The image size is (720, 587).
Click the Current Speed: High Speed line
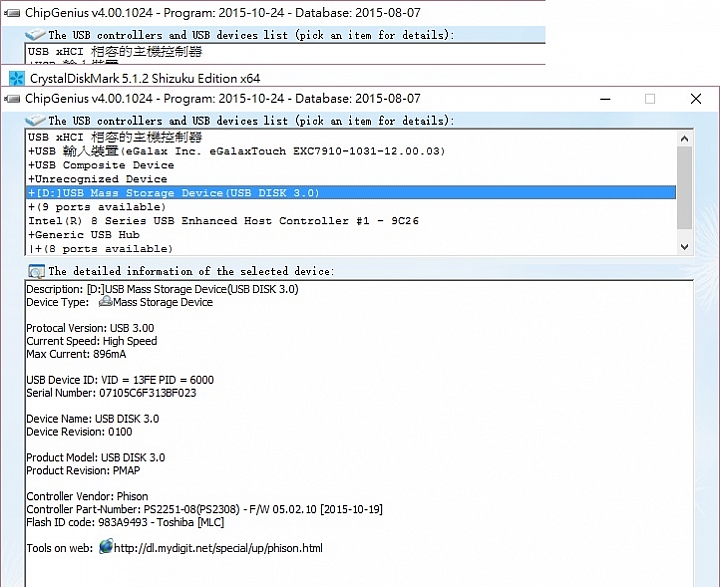pos(92,341)
